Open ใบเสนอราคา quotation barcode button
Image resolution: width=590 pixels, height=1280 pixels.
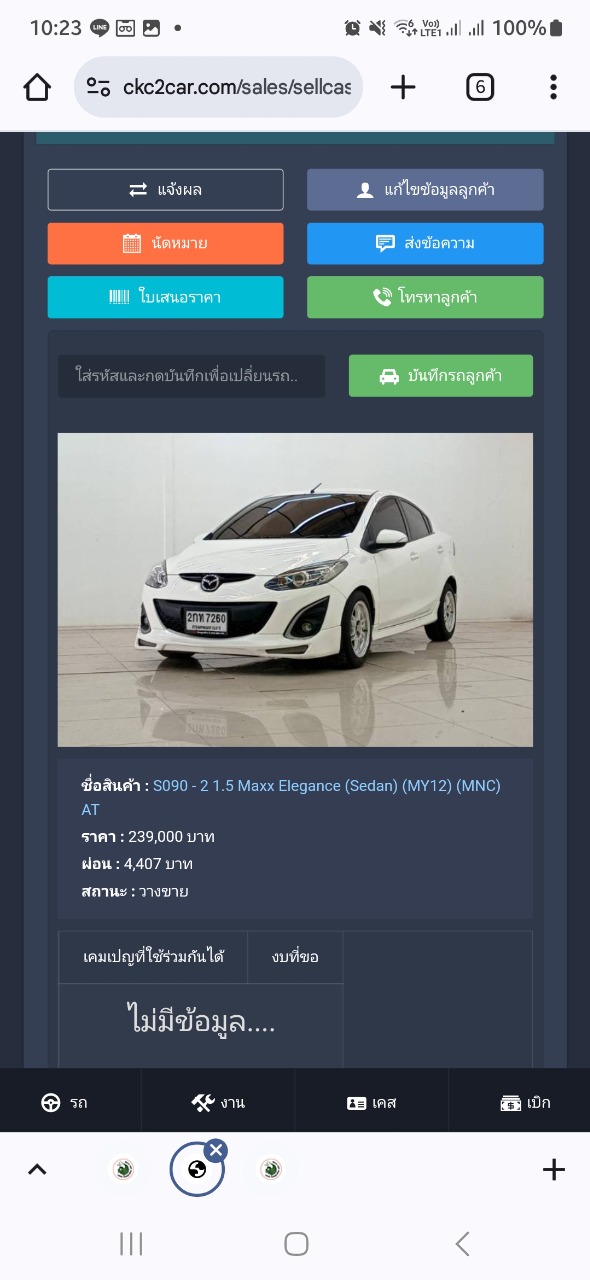click(166, 297)
